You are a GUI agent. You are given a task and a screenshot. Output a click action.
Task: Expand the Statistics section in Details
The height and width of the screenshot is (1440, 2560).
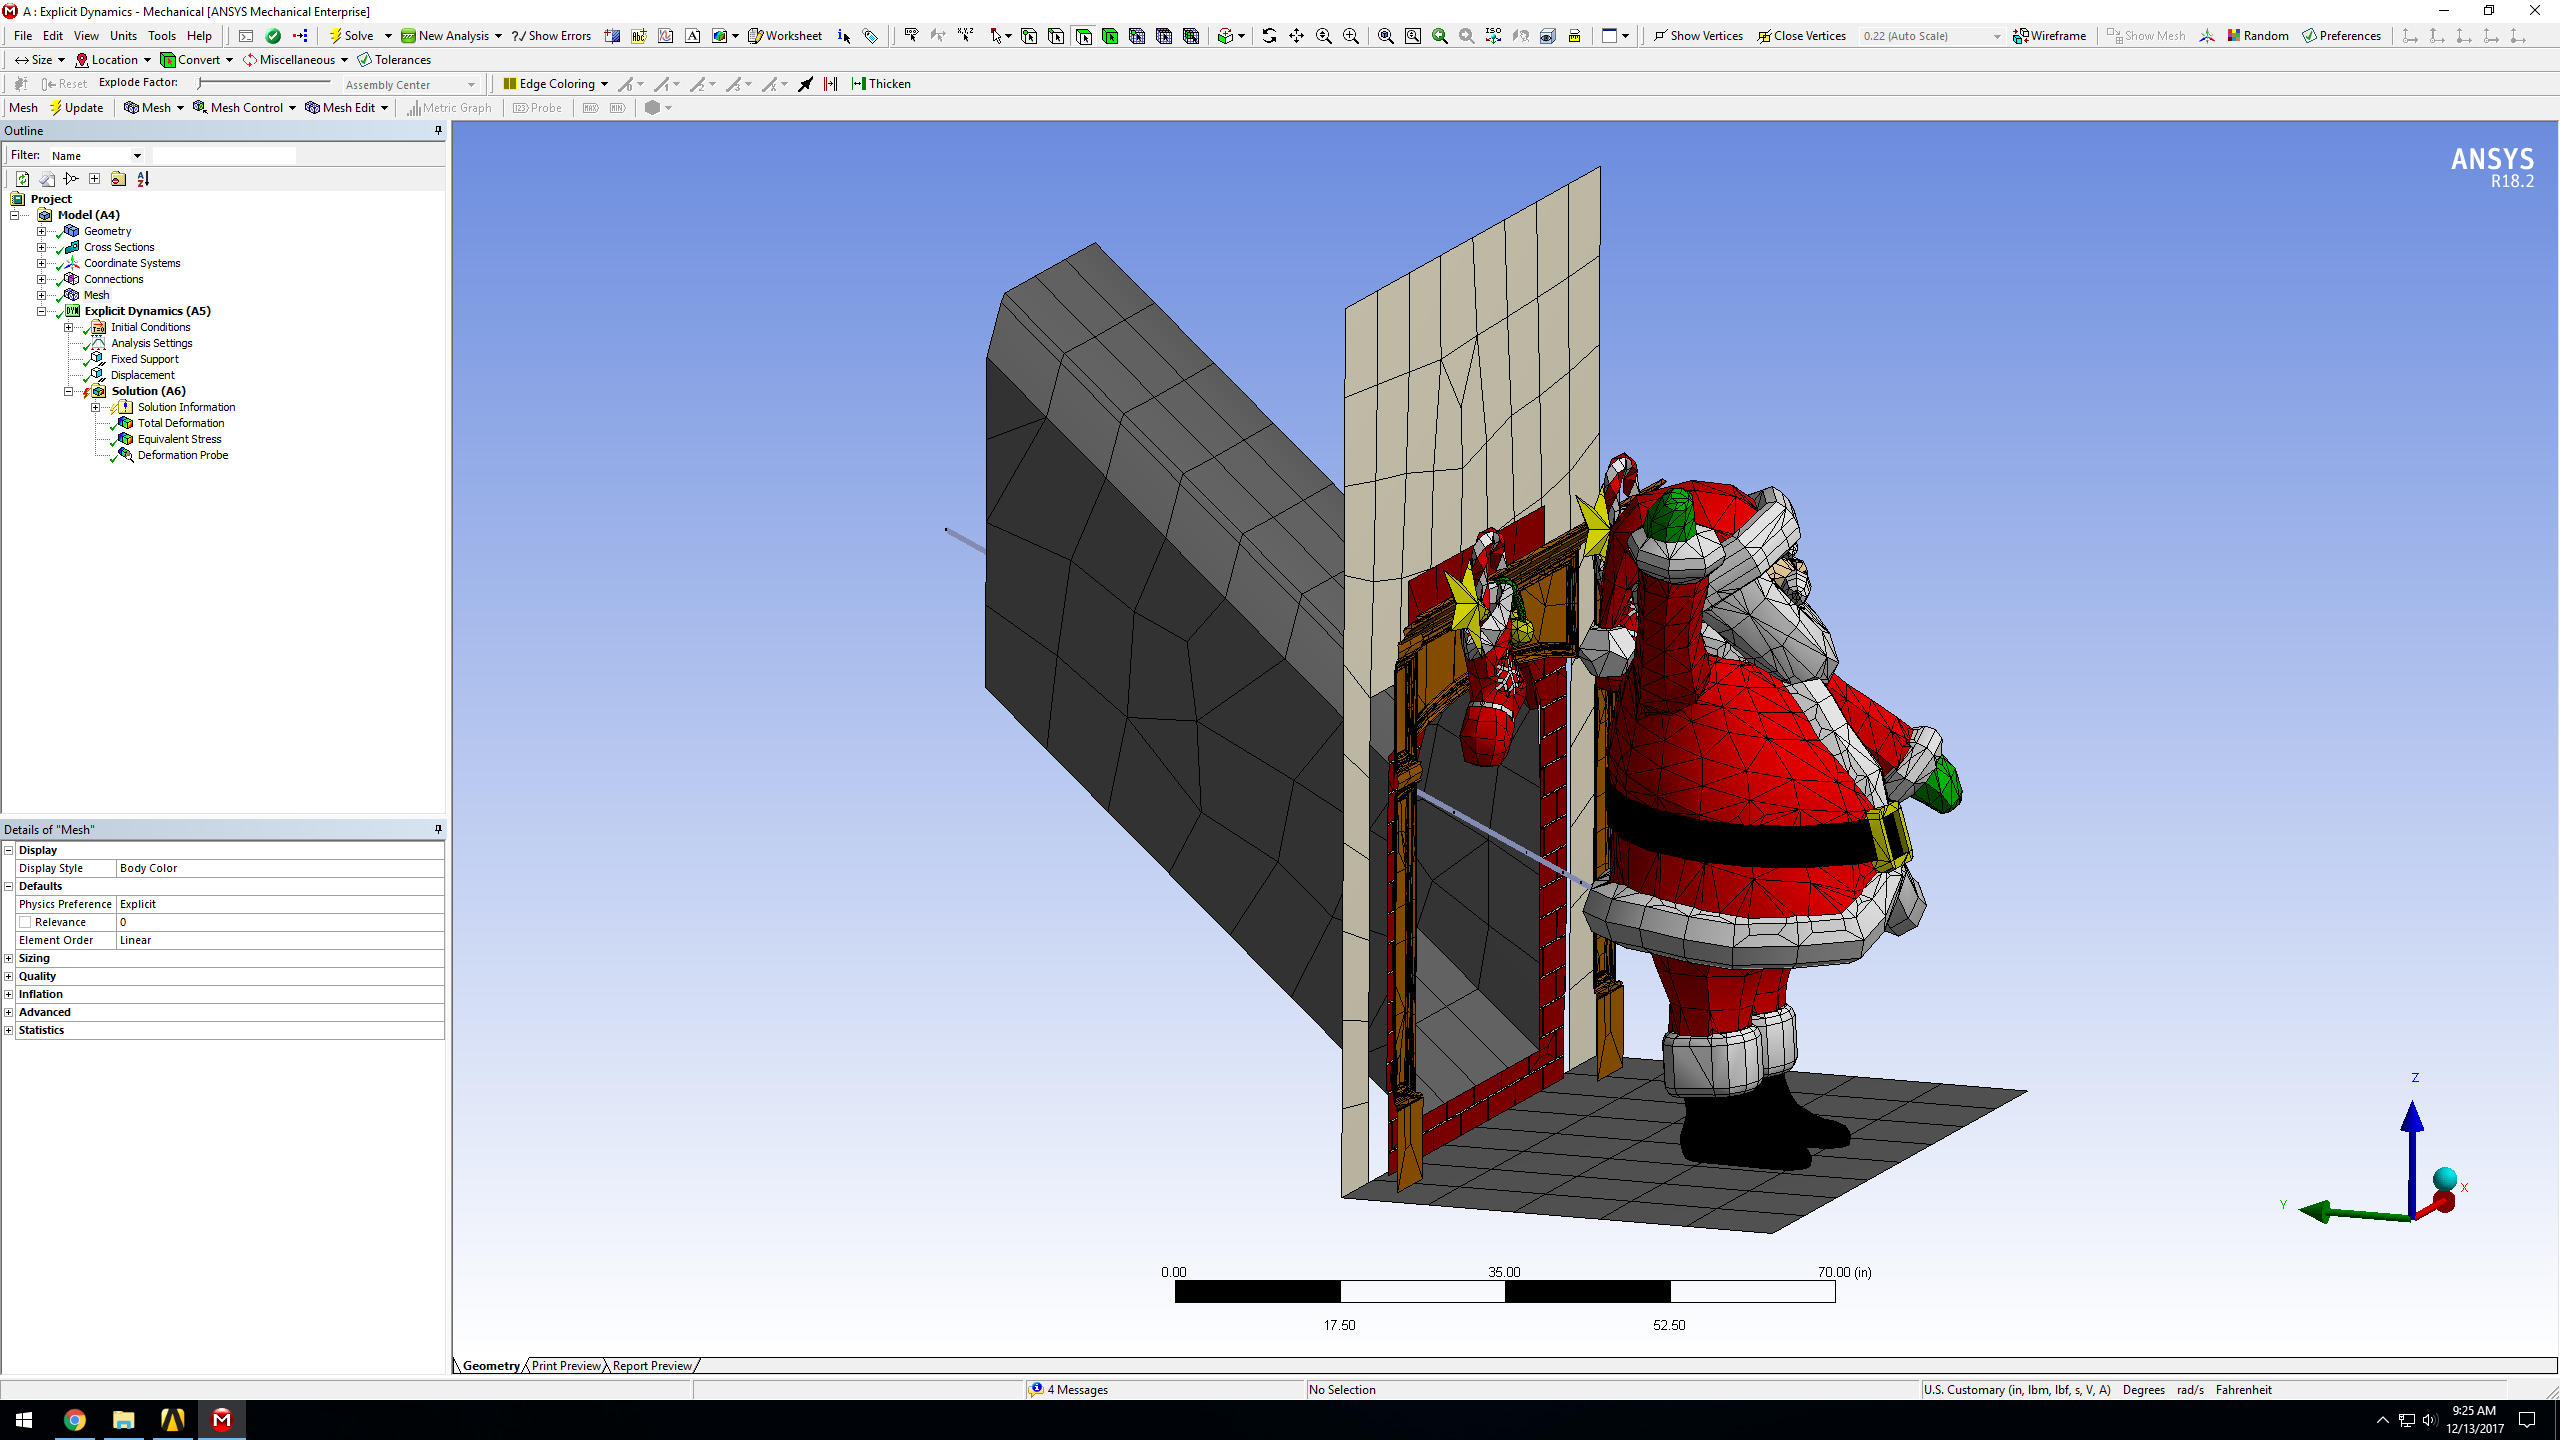pyautogui.click(x=9, y=1030)
